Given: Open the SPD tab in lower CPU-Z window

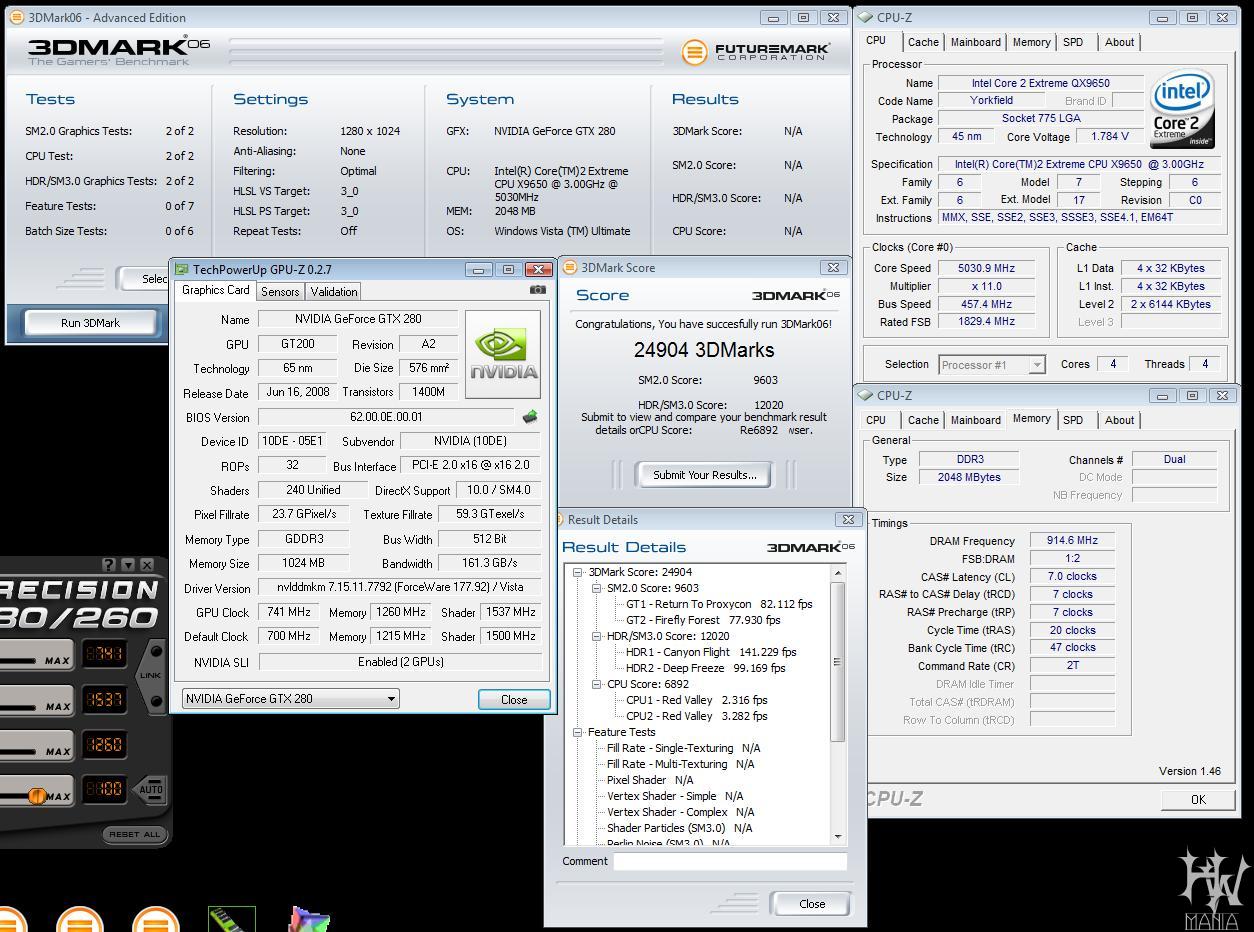Looking at the screenshot, I should 1073,420.
